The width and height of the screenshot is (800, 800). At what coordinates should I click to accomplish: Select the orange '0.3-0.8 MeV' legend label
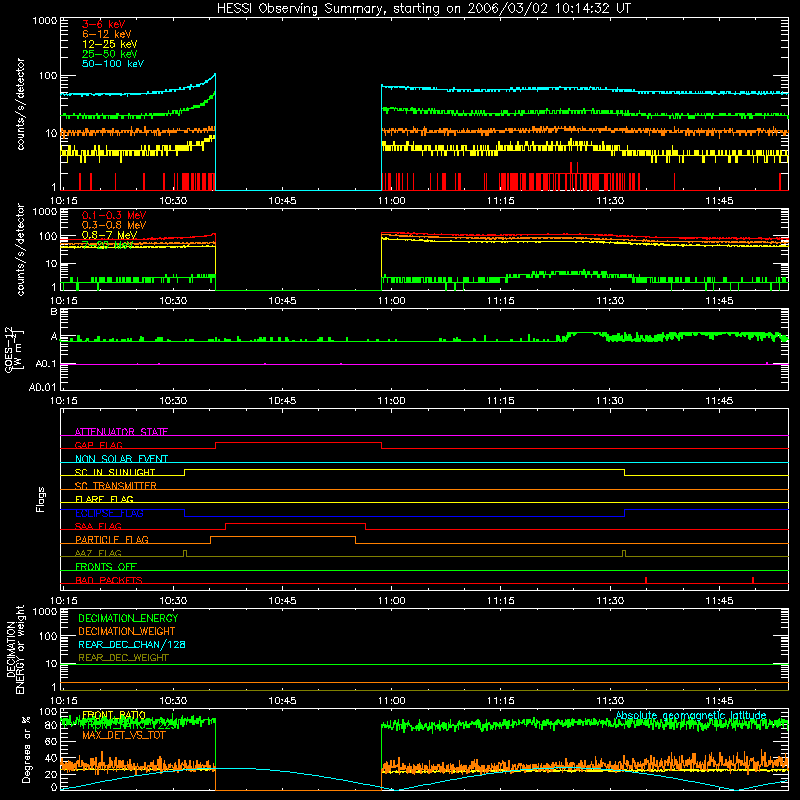pos(114,225)
